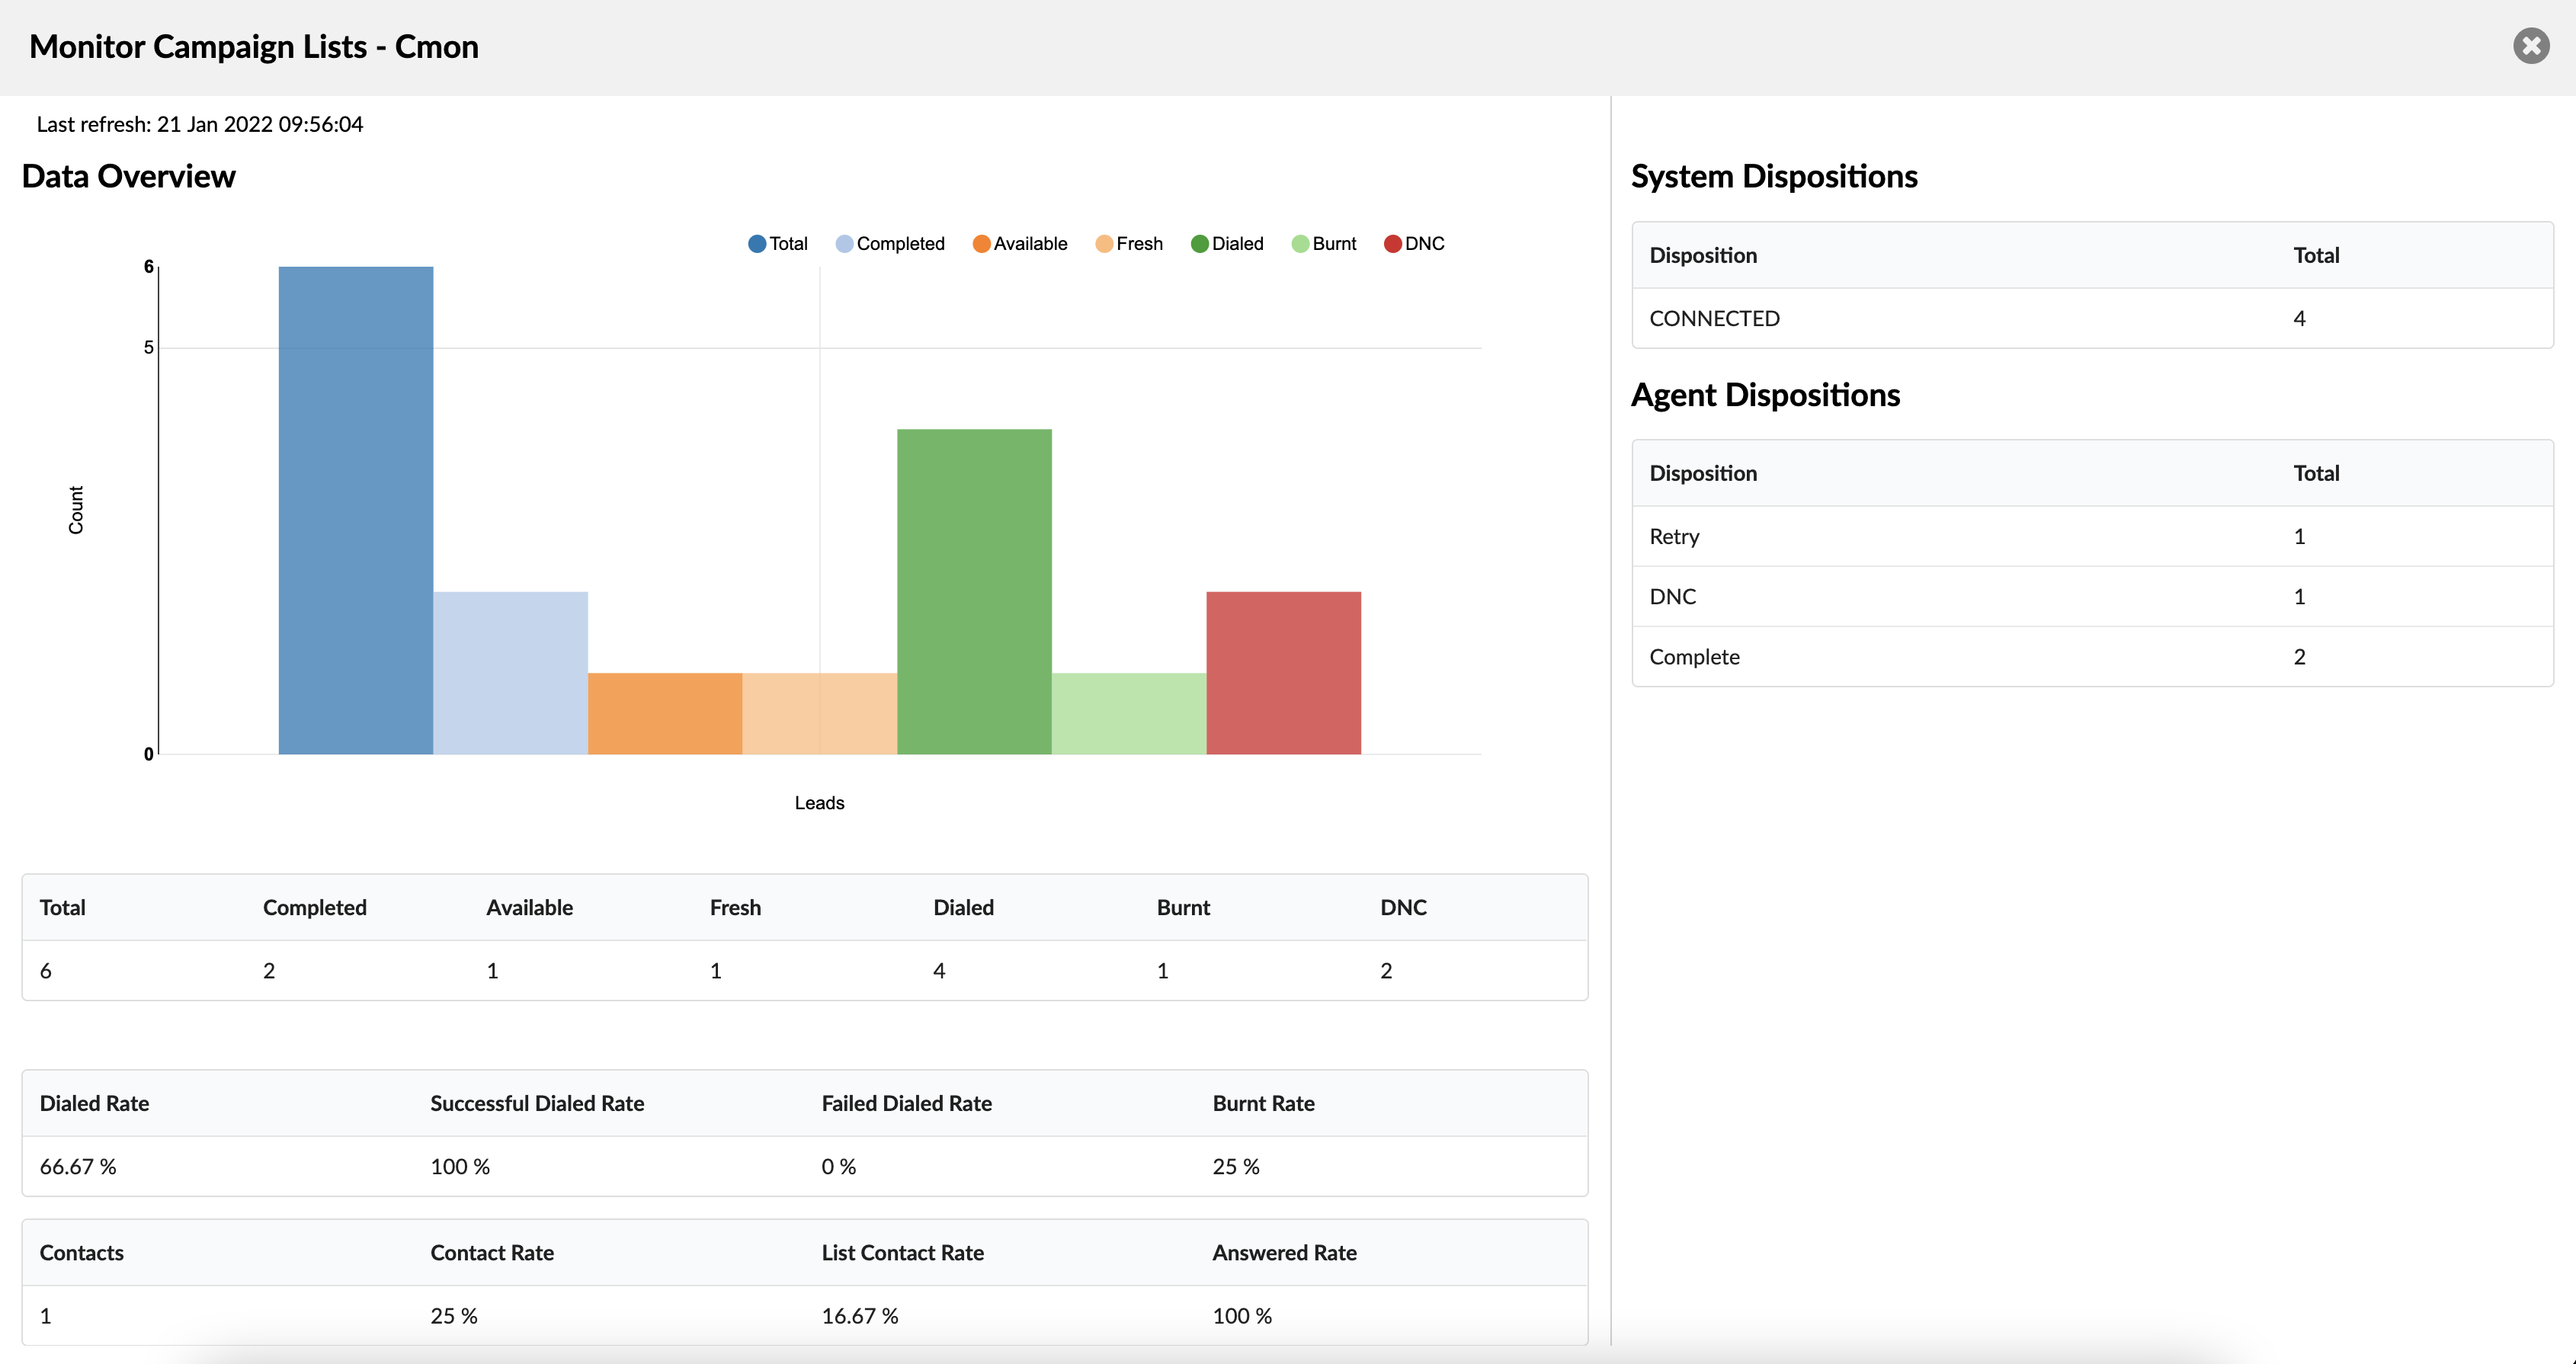Click the Dialed value 4 in summary table
The width and height of the screenshot is (2576, 1364).
point(939,971)
